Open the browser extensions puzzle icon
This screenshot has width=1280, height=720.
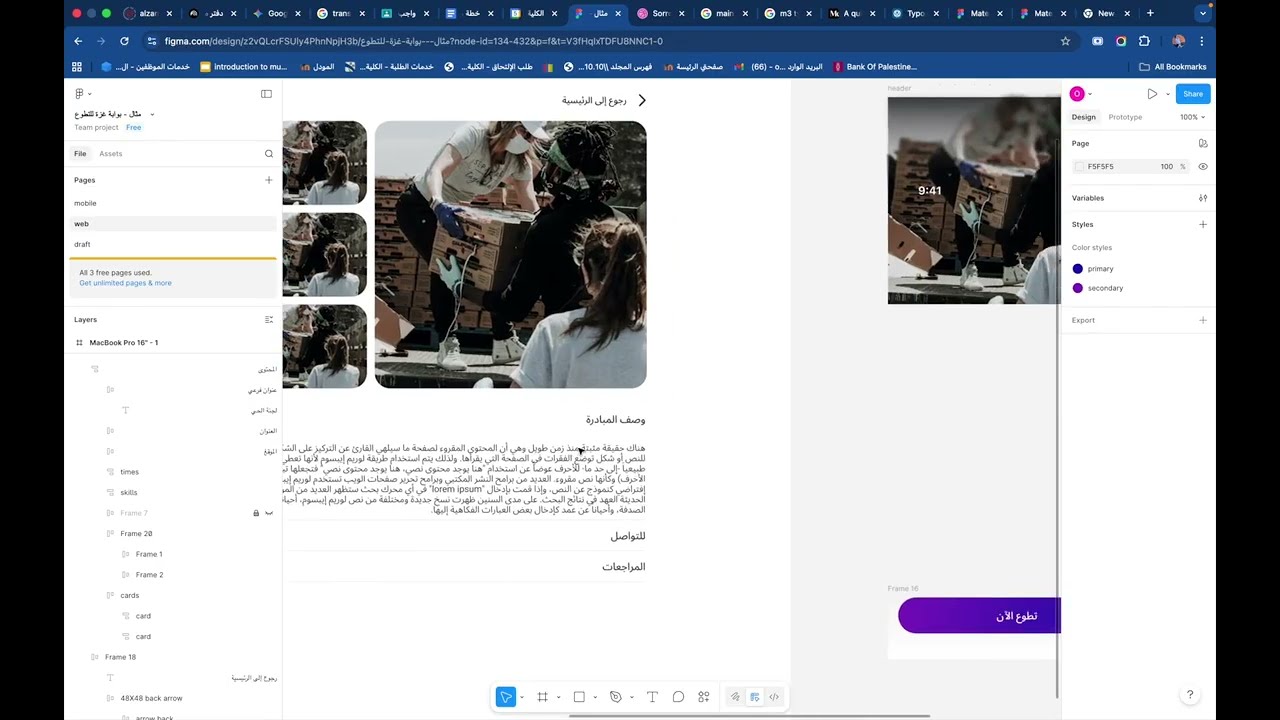click(x=1144, y=41)
